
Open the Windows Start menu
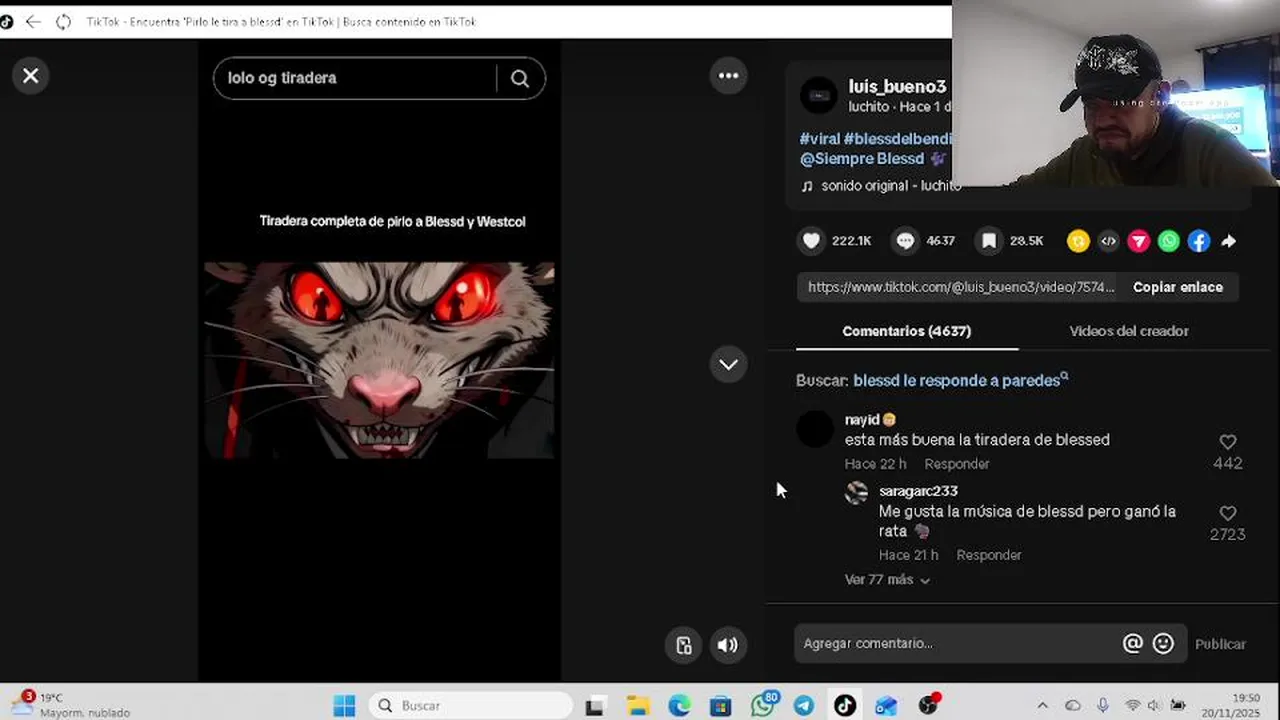pos(344,706)
